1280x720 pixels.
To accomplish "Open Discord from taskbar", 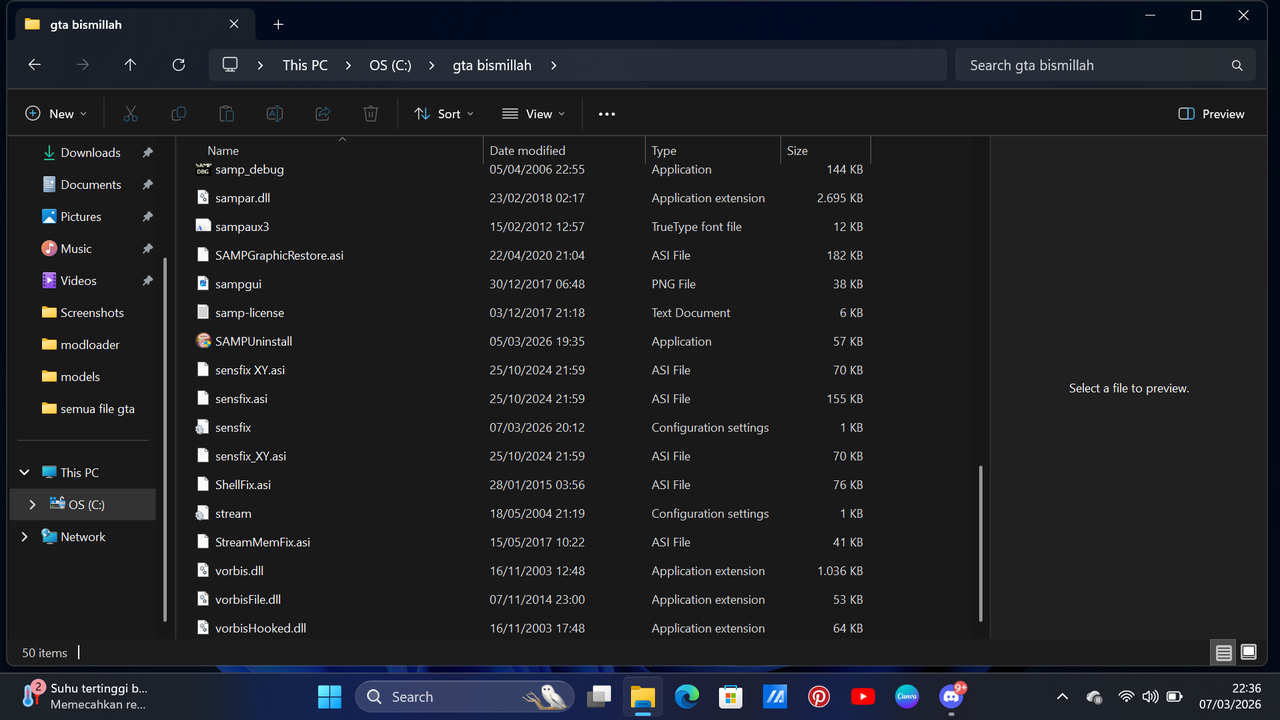I will 951,697.
